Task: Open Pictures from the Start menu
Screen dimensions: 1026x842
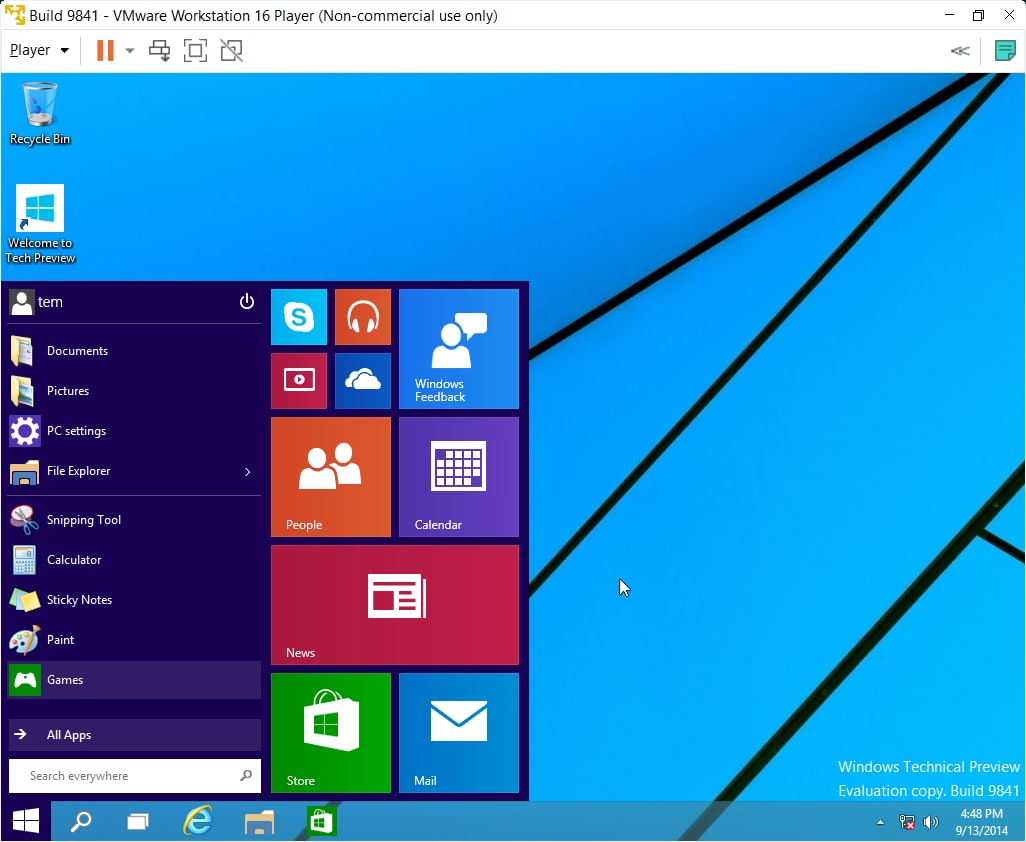Action: (134, 391)
